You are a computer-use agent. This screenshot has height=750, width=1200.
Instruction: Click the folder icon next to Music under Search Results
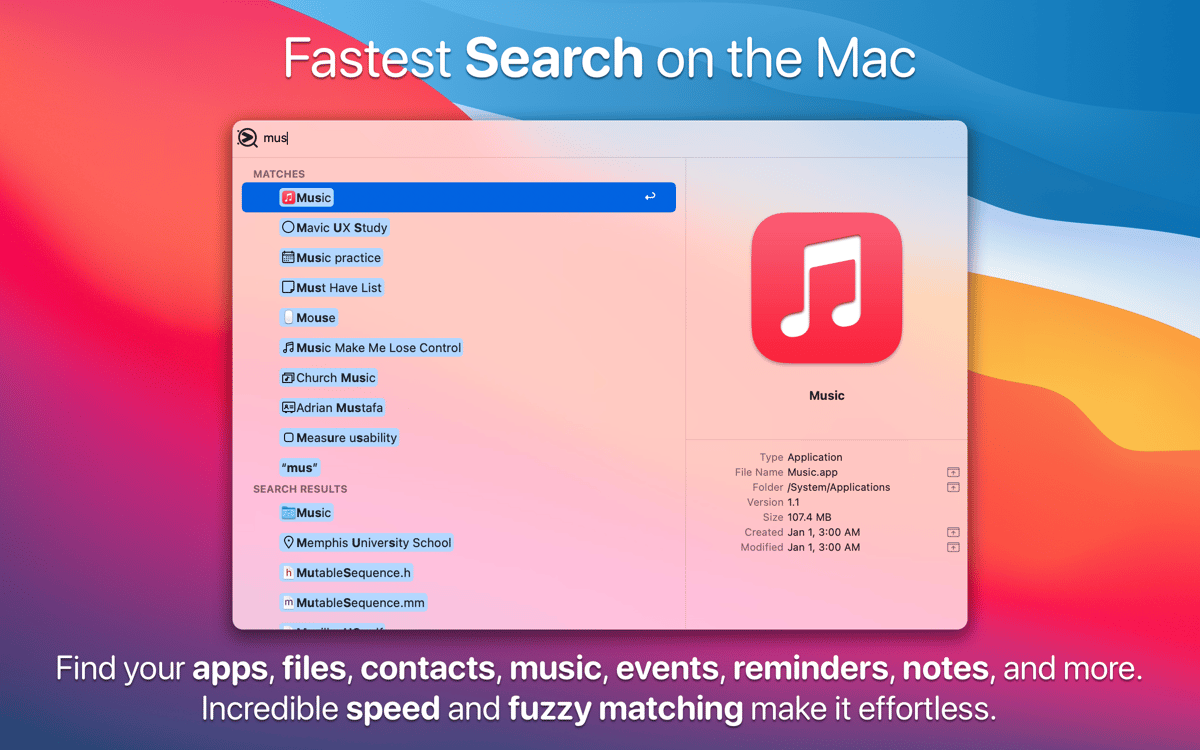pyautogui.click(x=289, y=512)
